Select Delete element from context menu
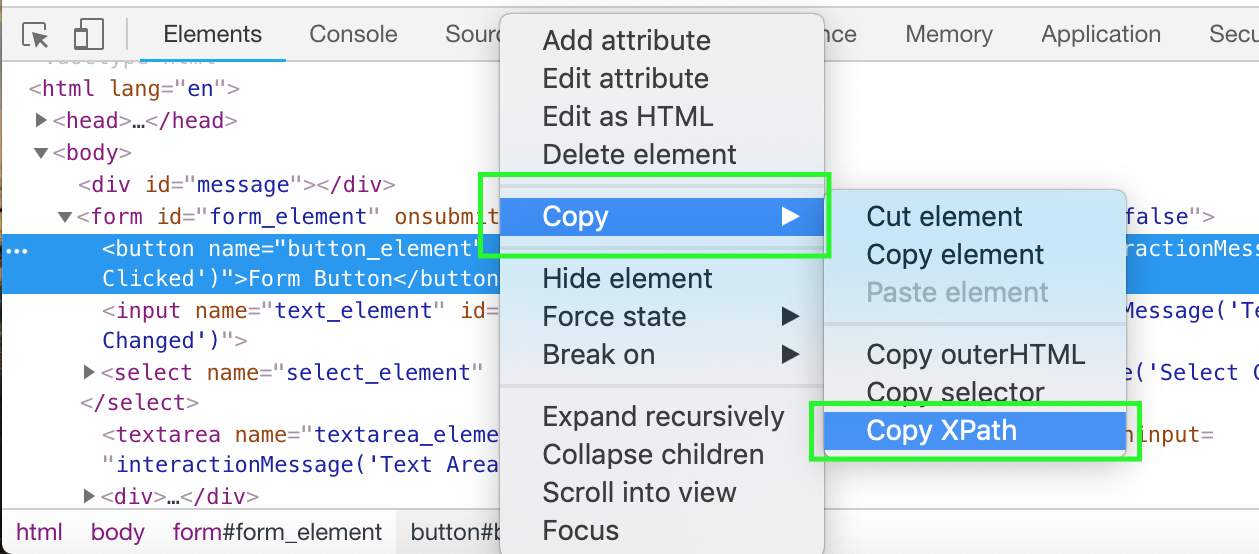 (639, 154)
